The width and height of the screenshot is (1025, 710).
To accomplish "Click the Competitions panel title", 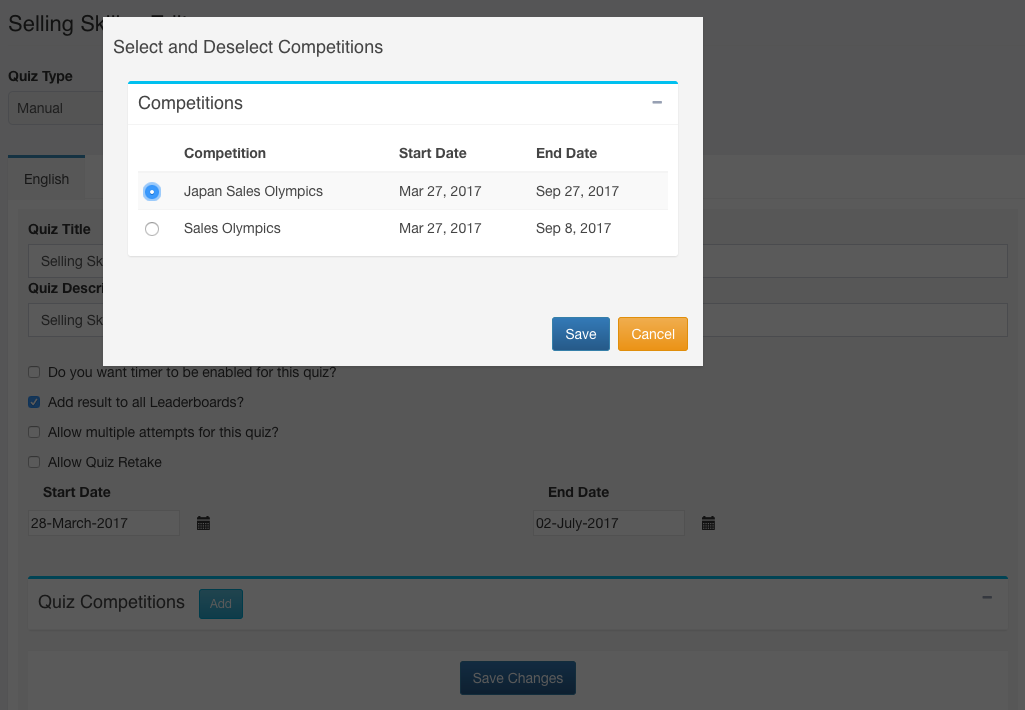I will [190, 103].
